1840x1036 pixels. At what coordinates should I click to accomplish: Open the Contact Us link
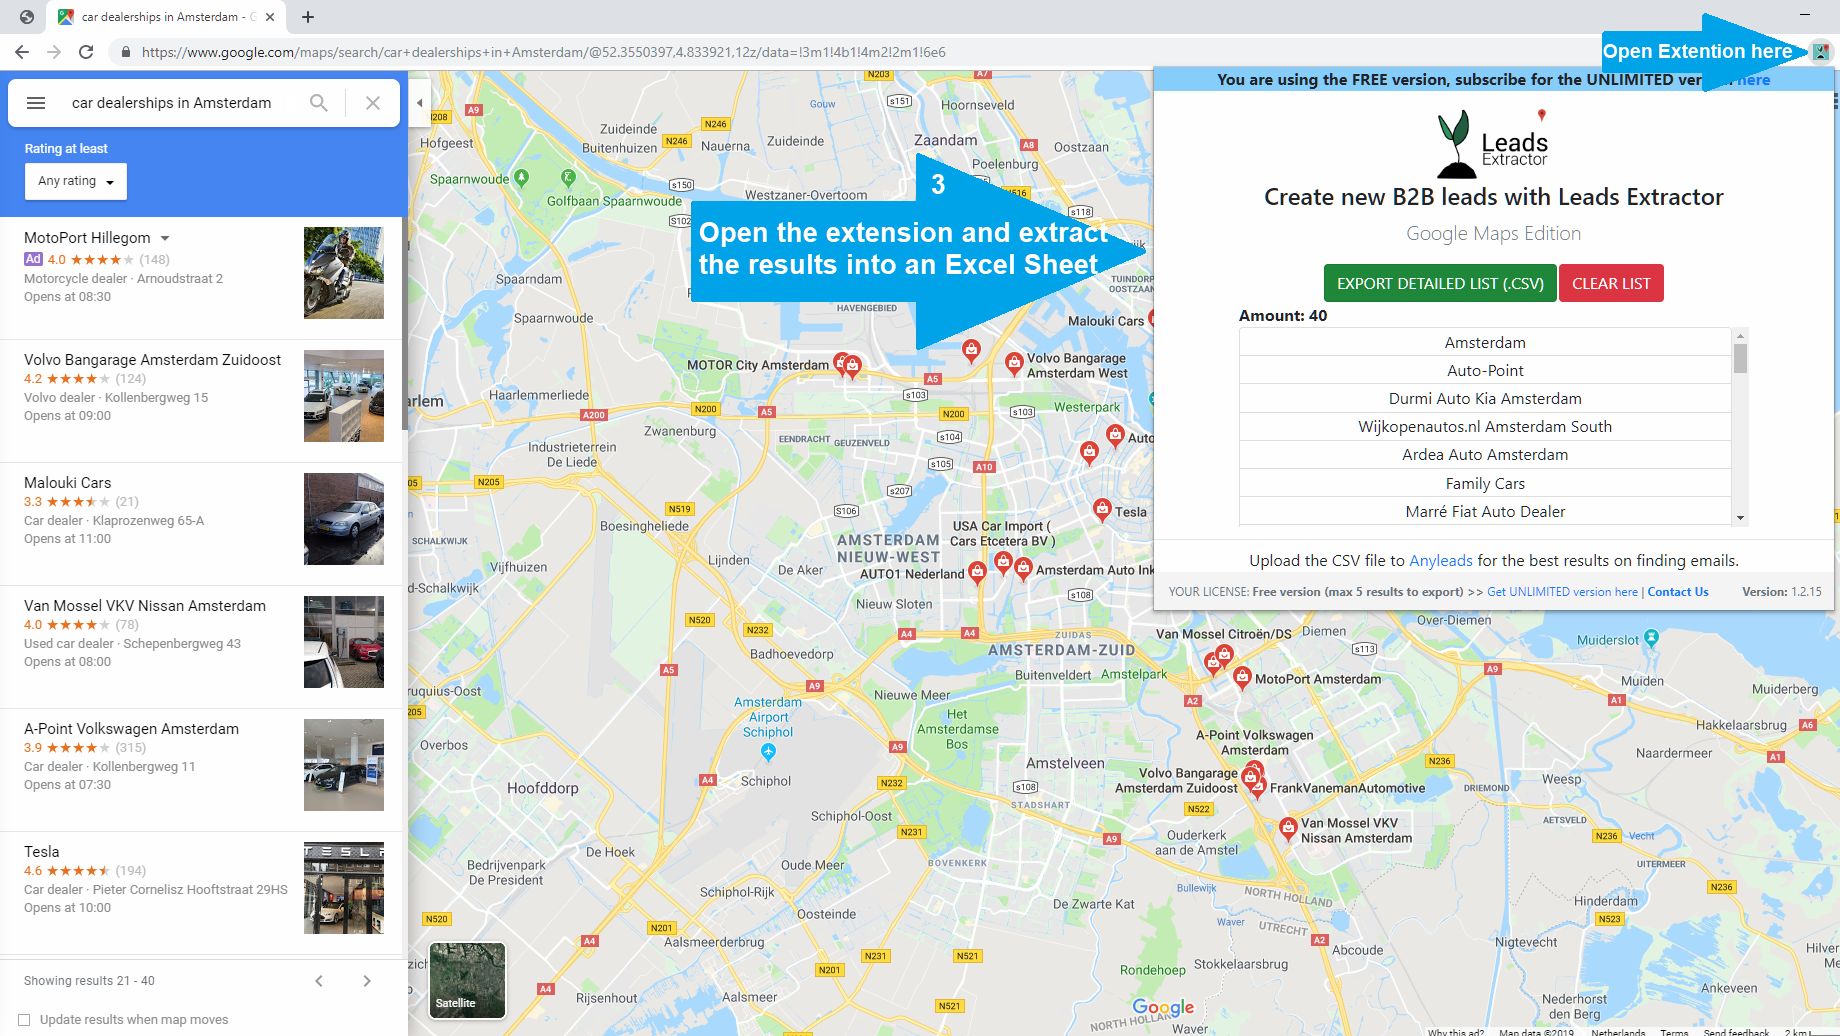pos(1678,592)
